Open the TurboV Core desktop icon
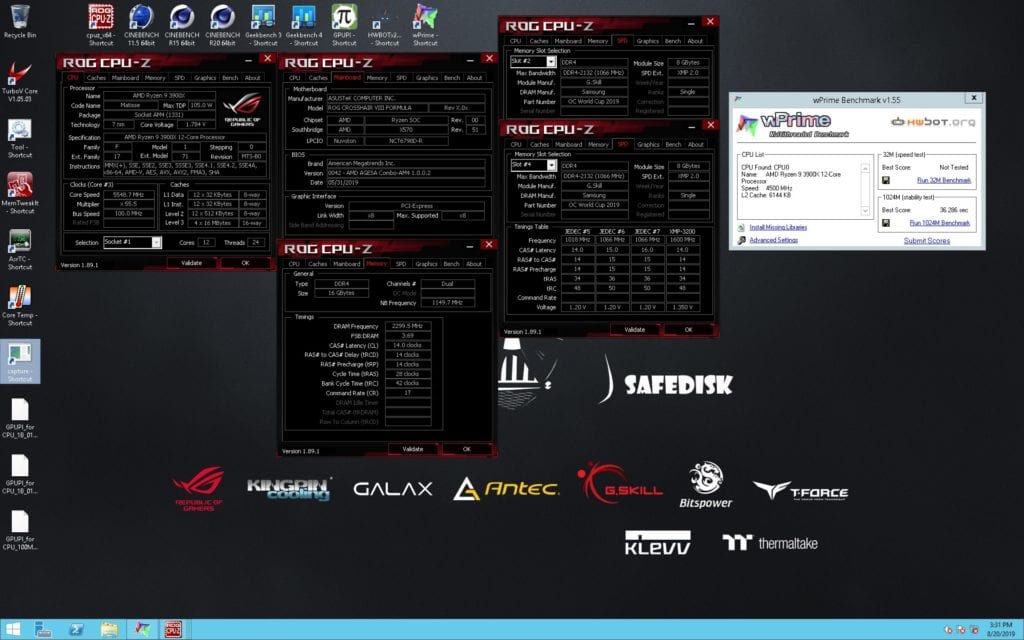The height and width of the screenshot is (640, 1024). click(20, 82)
